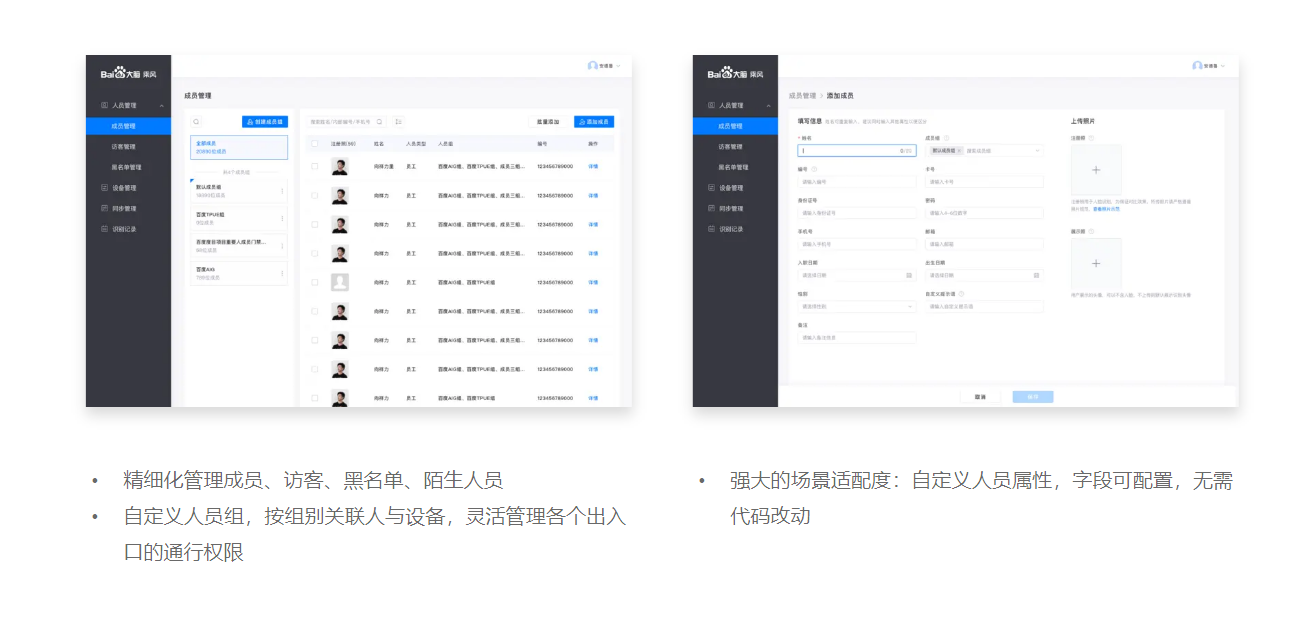The height and width of the screenshot is (620, 1310).
Task: Open the three-dot menu for 百度AIG group
Action: click(x=282, y=273)
